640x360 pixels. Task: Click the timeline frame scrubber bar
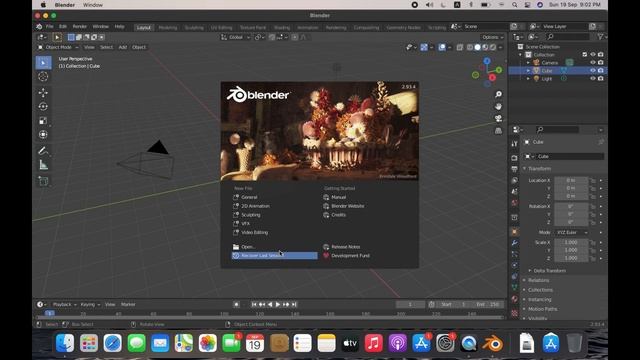point(269,313)
